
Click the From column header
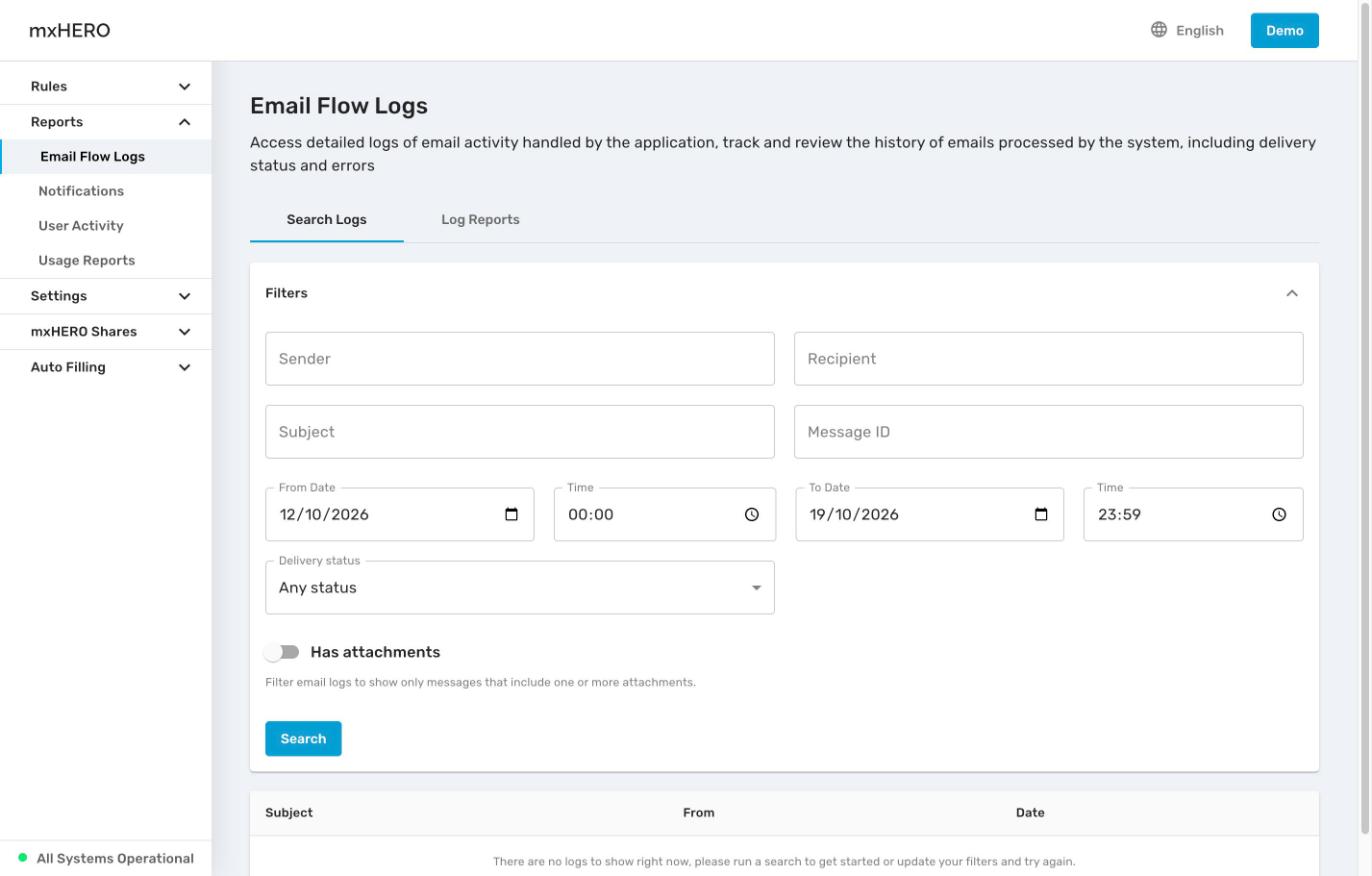tap(699, 813)
